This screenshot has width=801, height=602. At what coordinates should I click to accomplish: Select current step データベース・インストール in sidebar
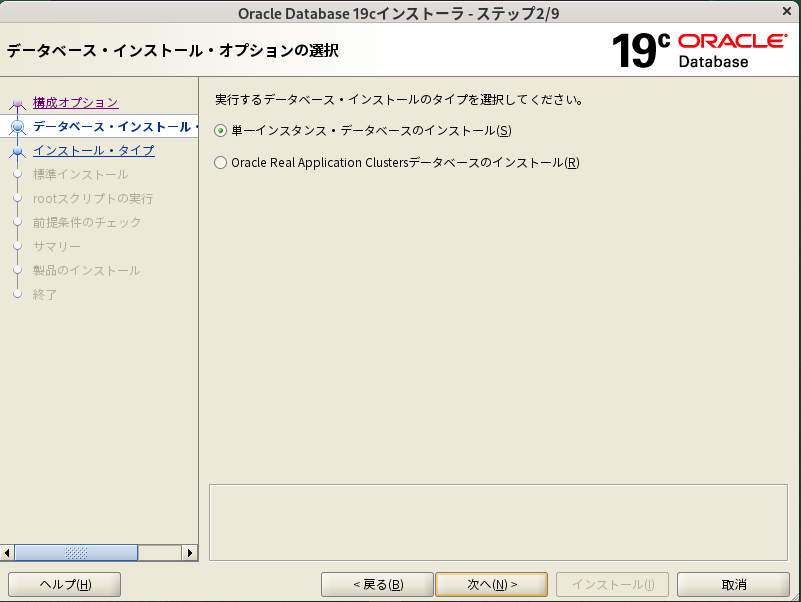[115, 127]
